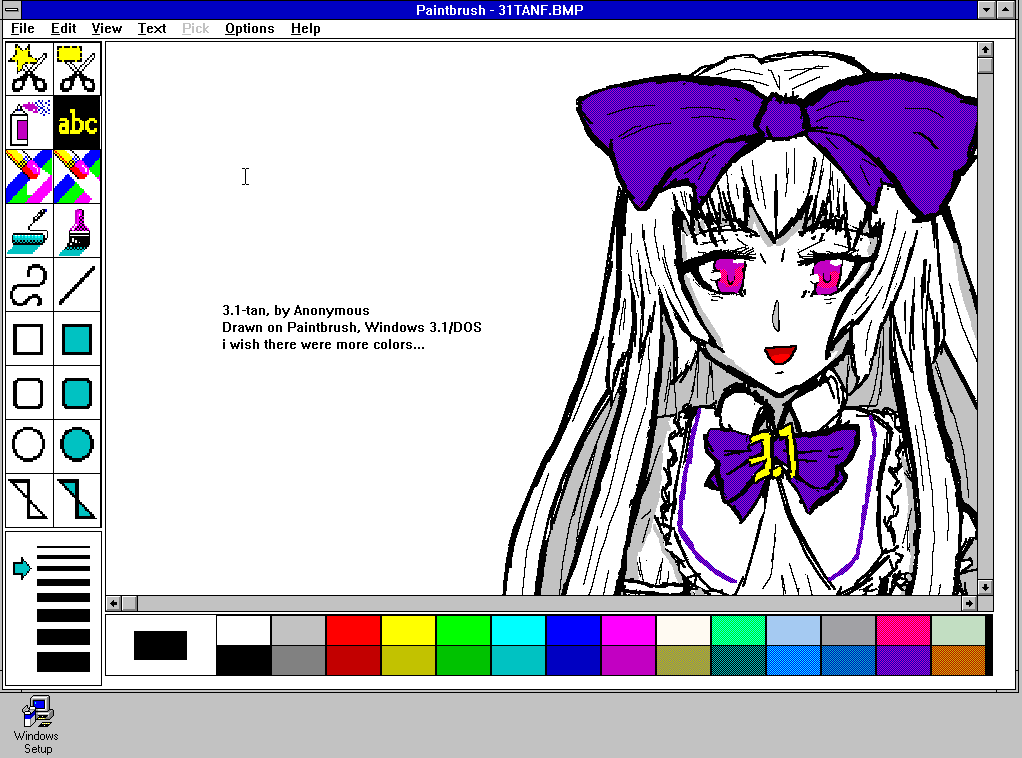Viewport: 1022px width, 758px height.
Task: Pick the olive color swatch
Action: click(683, 660)
